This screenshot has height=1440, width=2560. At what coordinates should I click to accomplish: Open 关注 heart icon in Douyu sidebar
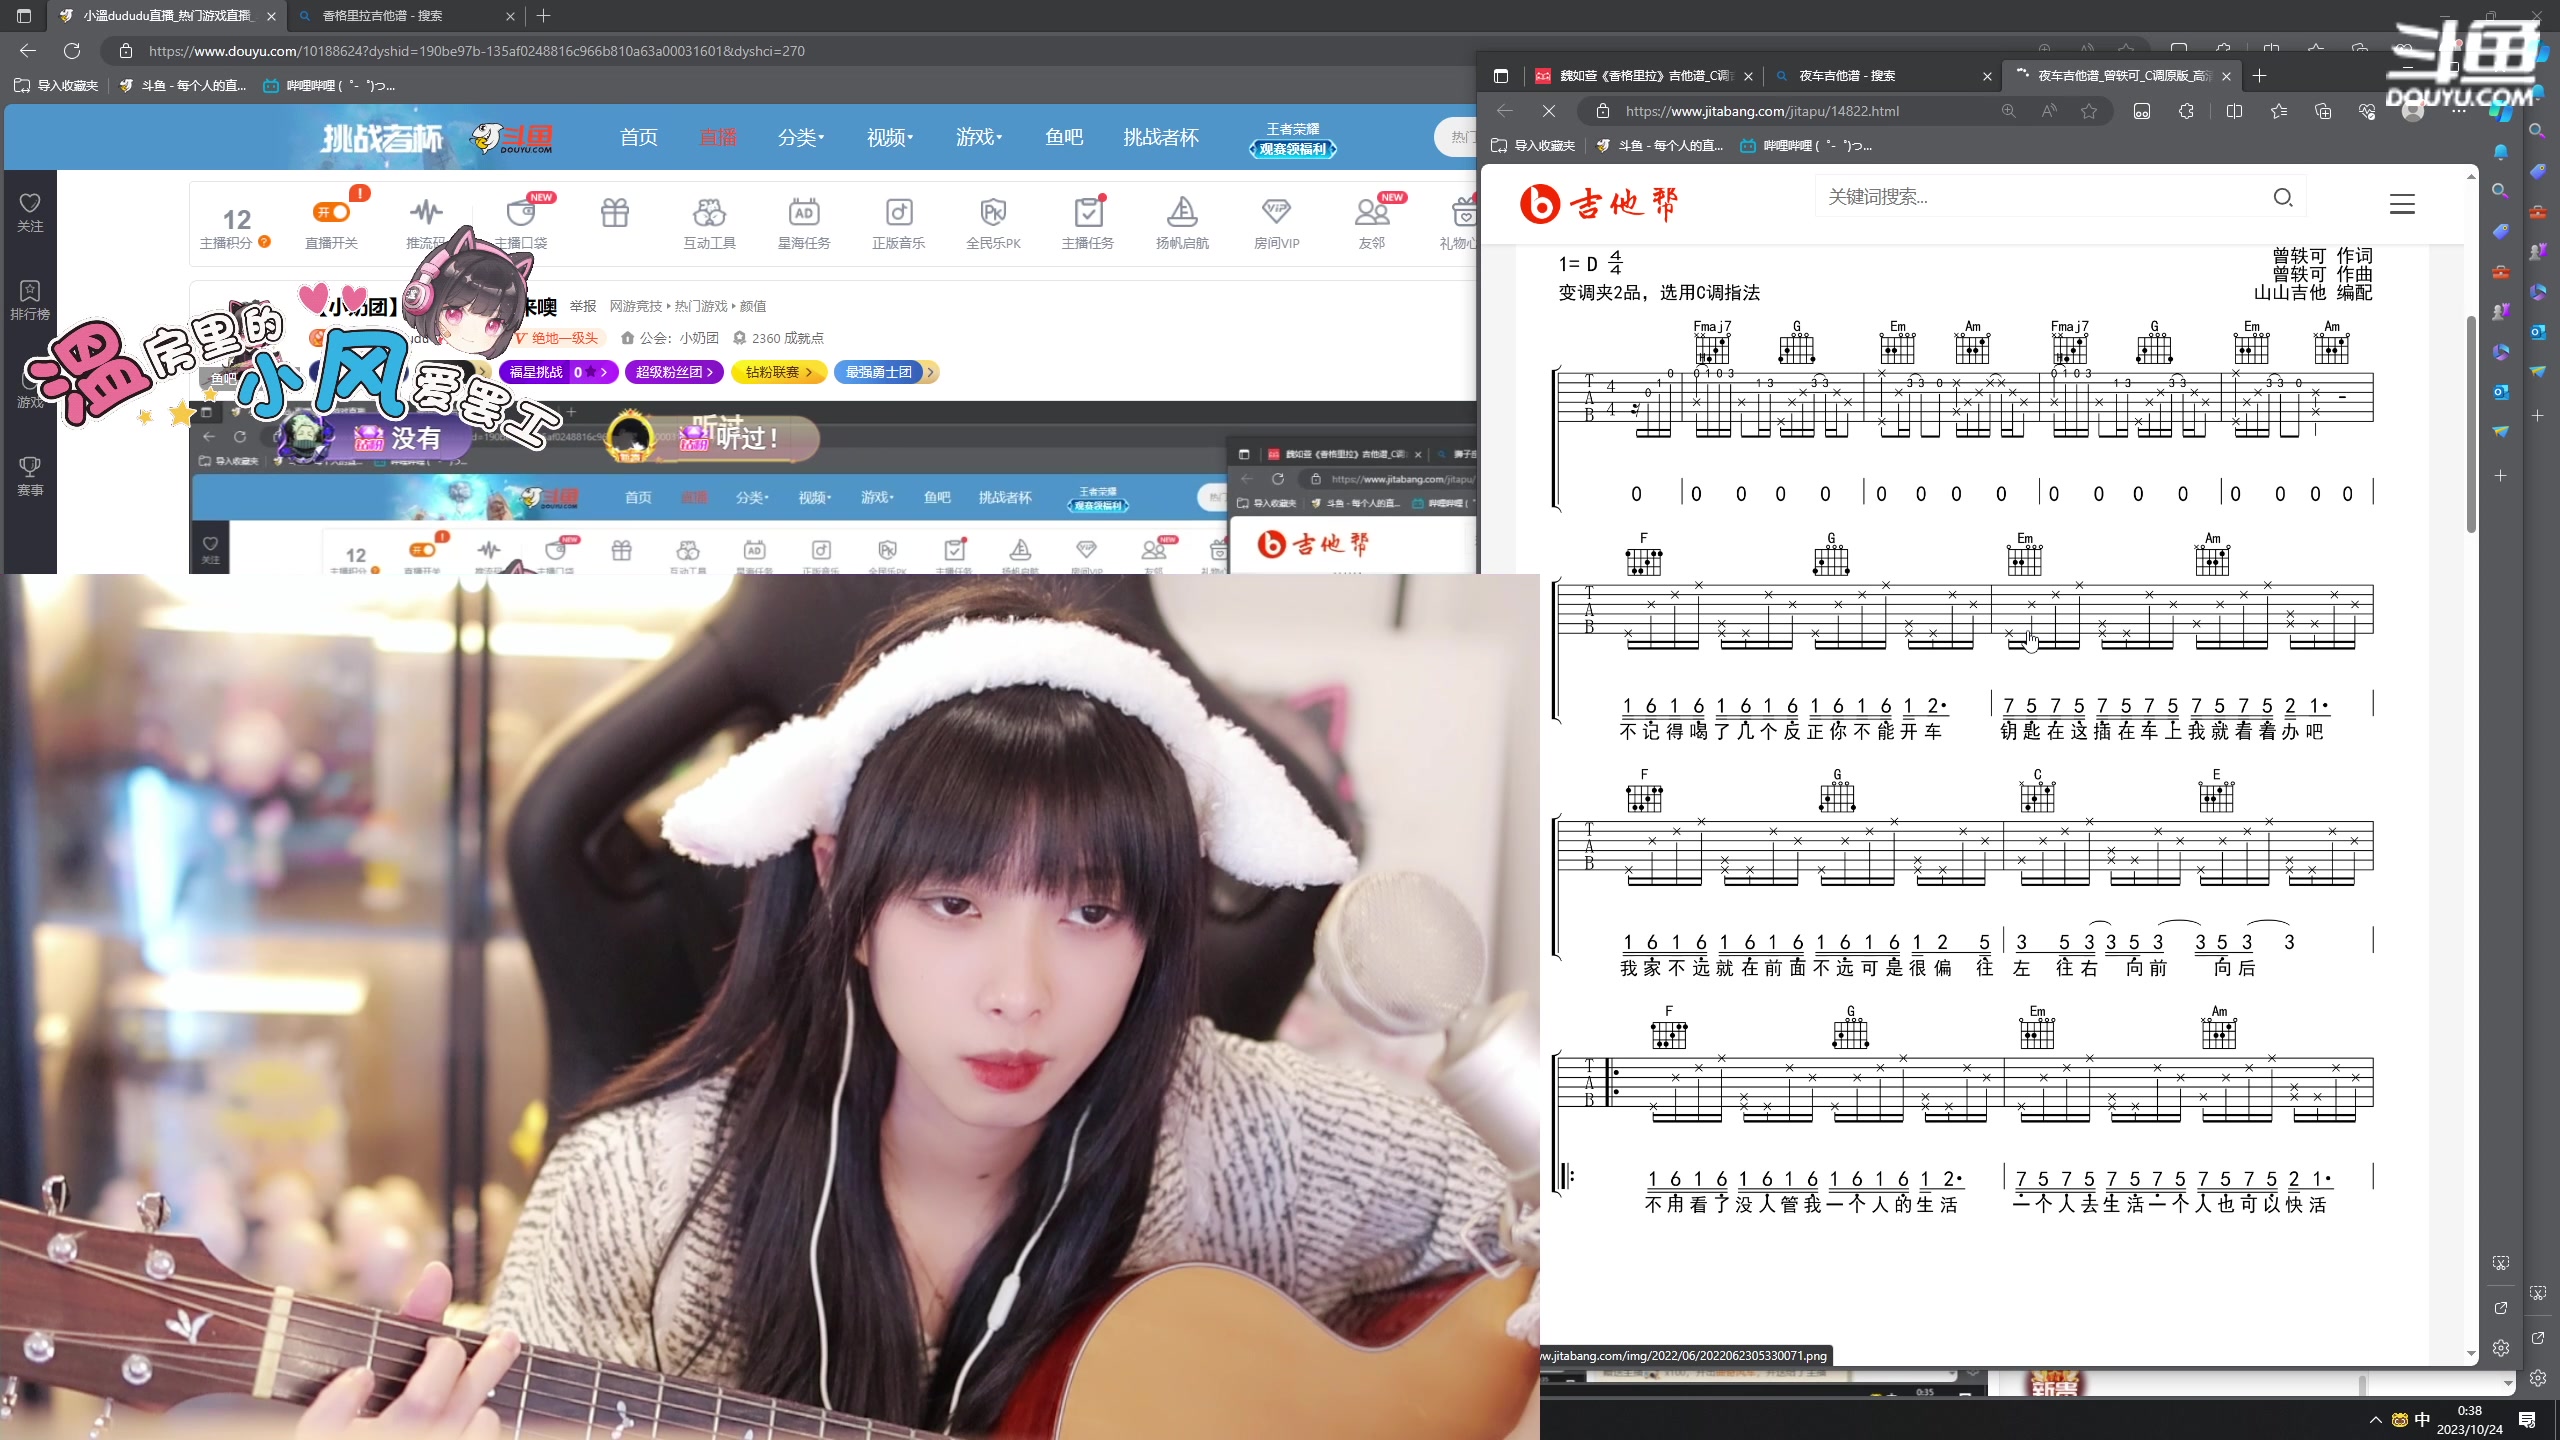30,212
